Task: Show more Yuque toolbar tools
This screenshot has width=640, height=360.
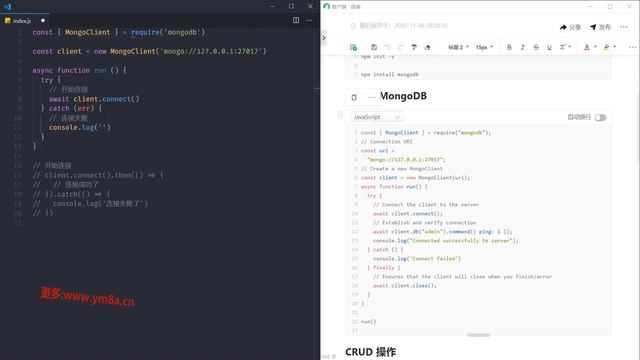Action: 632,47
